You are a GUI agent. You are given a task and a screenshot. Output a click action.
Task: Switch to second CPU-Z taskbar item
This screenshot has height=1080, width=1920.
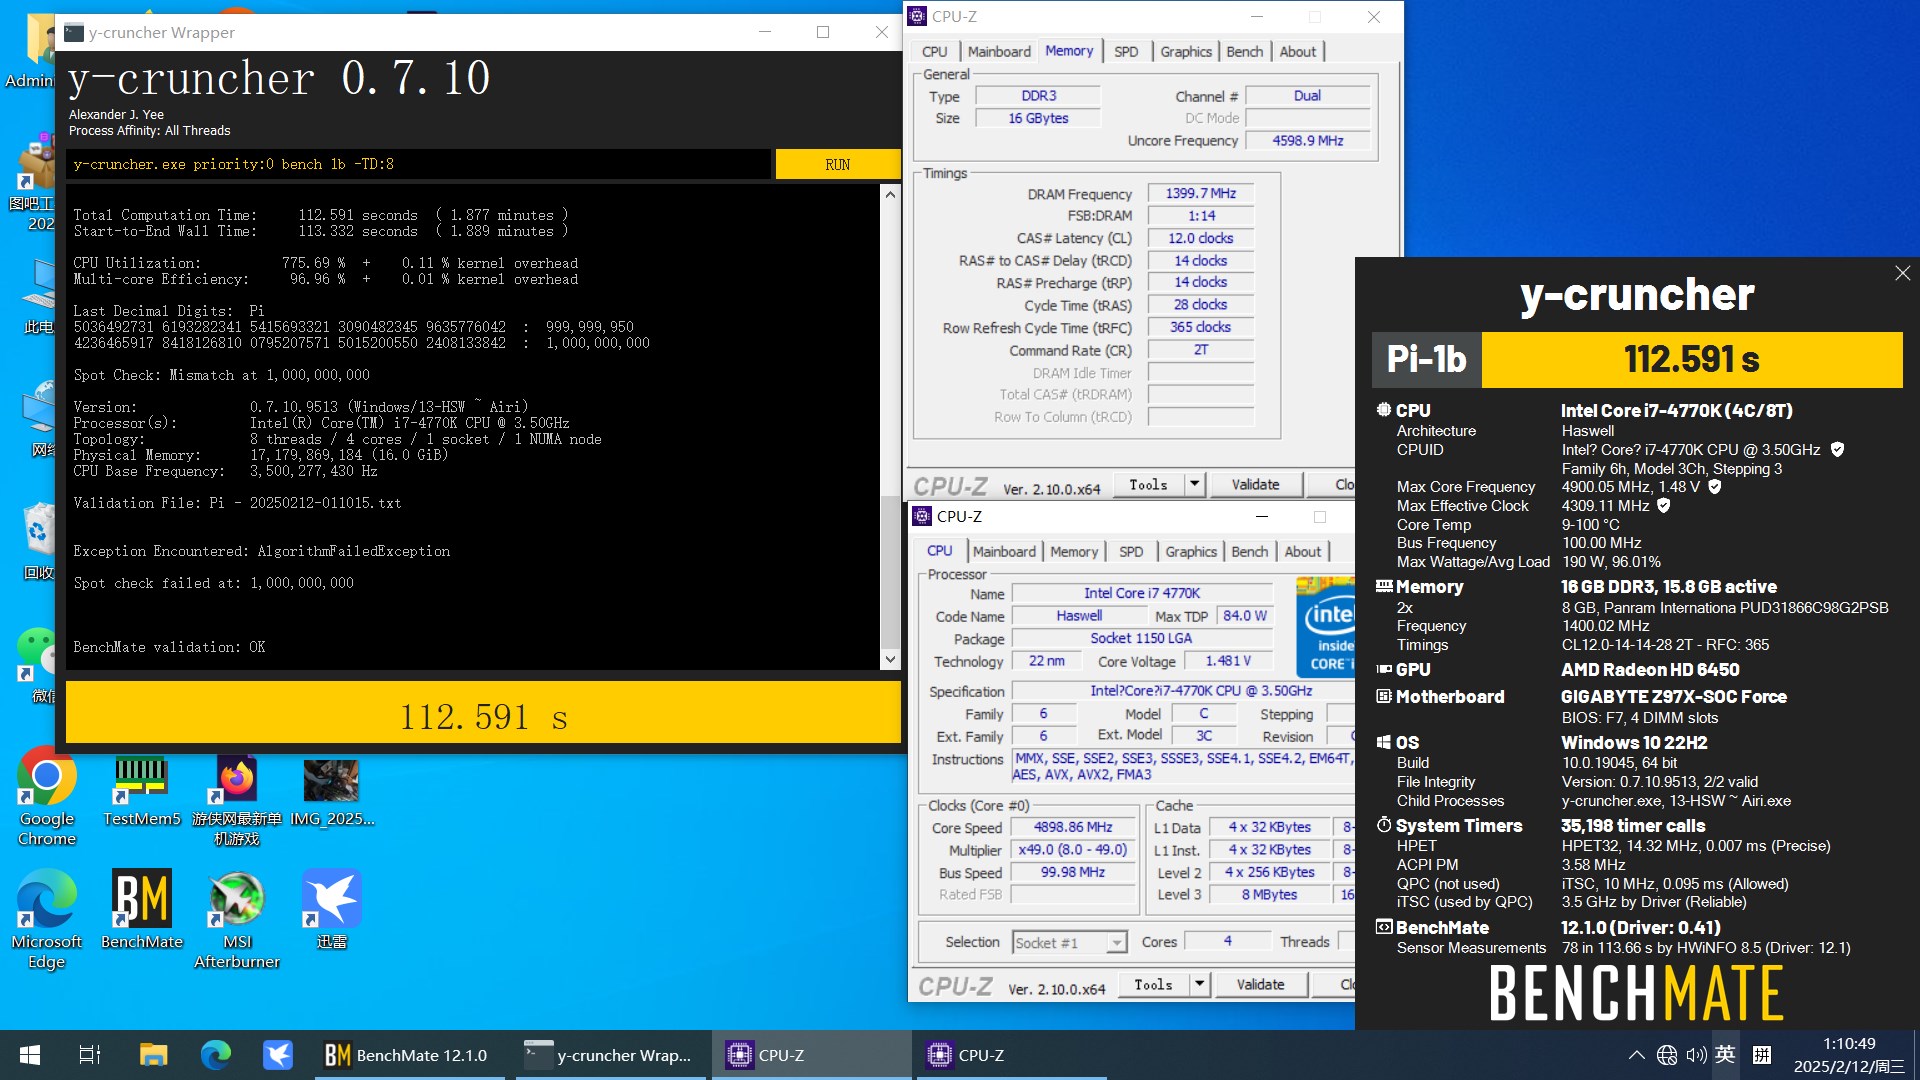1011,1055
